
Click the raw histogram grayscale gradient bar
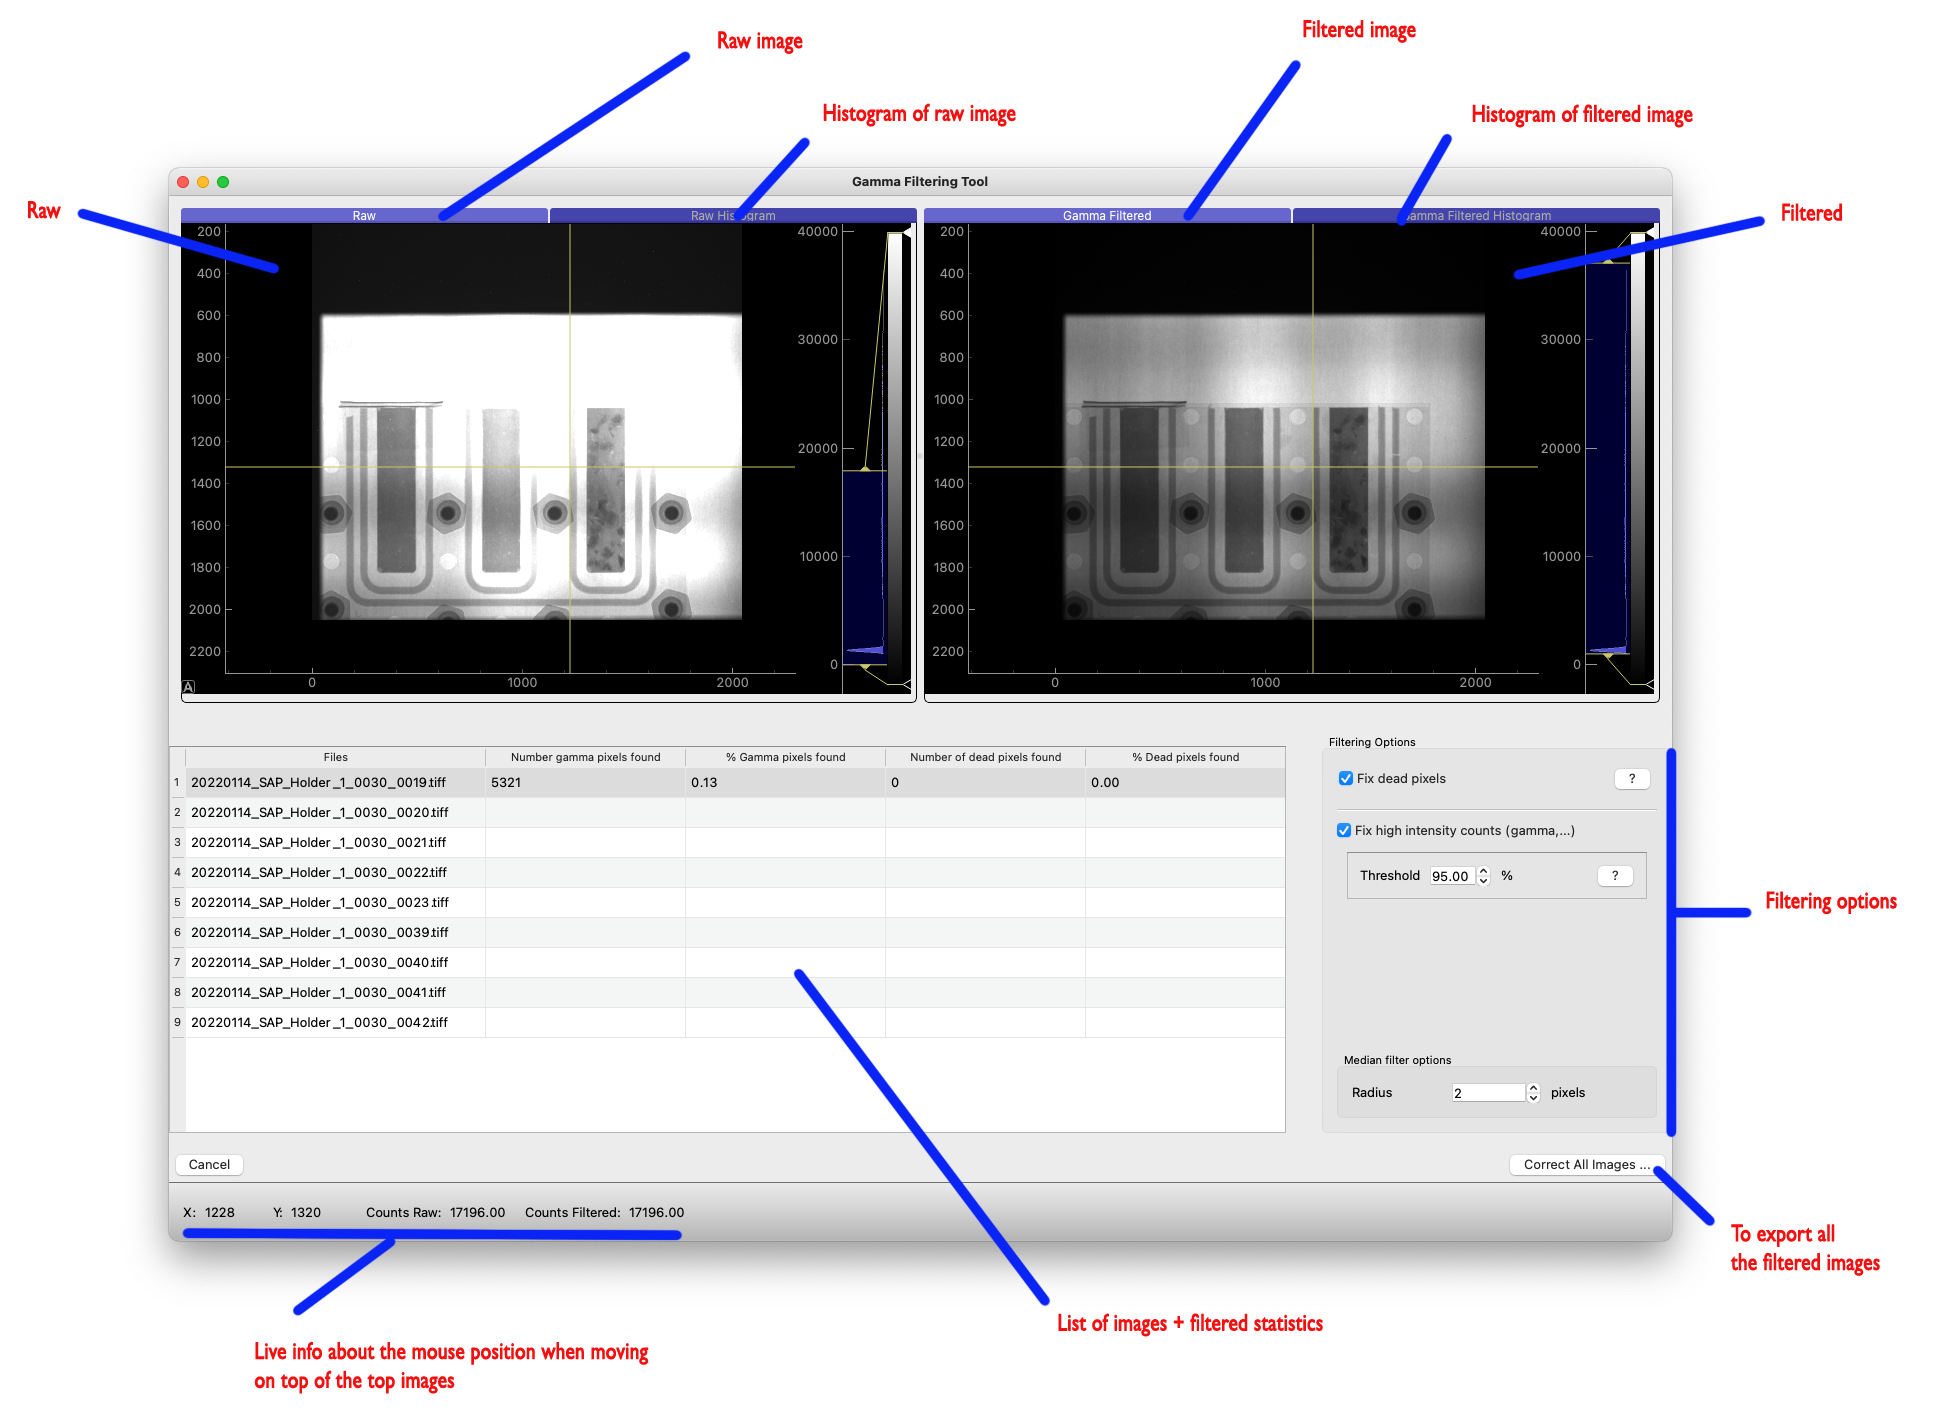pyautogui.click(x=896, y=450)
